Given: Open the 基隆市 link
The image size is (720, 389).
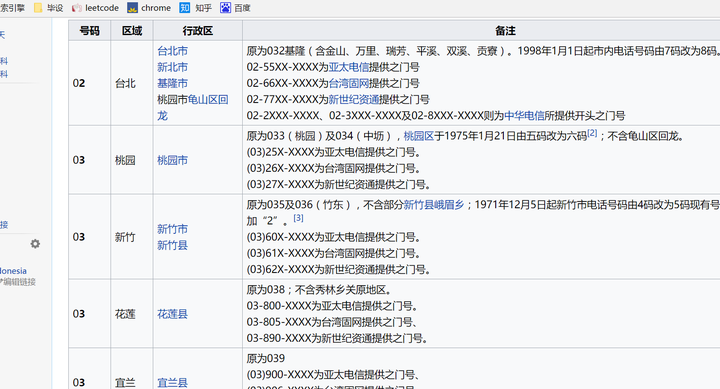Looking at the screenshot, I should tap(172, 83).
